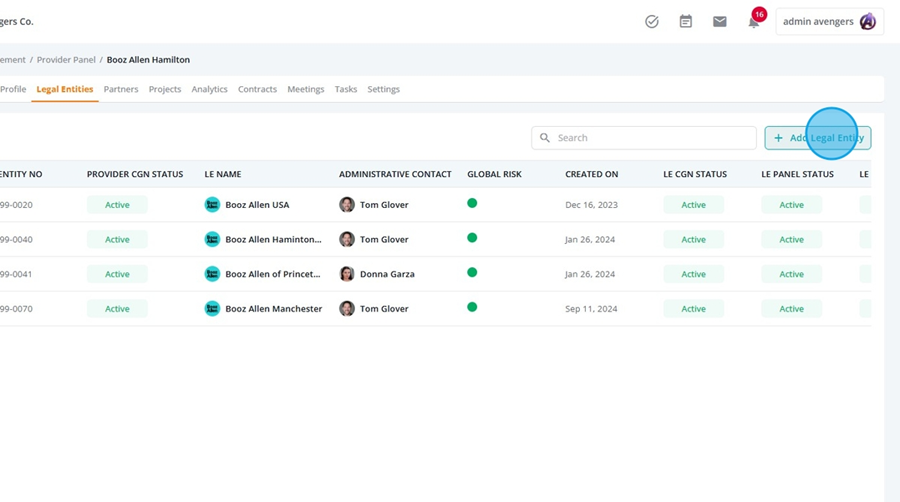The width and height of the screenshot is (900, 502).
Task: Click the Add Legal Entity button
Action: click(818, 138)
